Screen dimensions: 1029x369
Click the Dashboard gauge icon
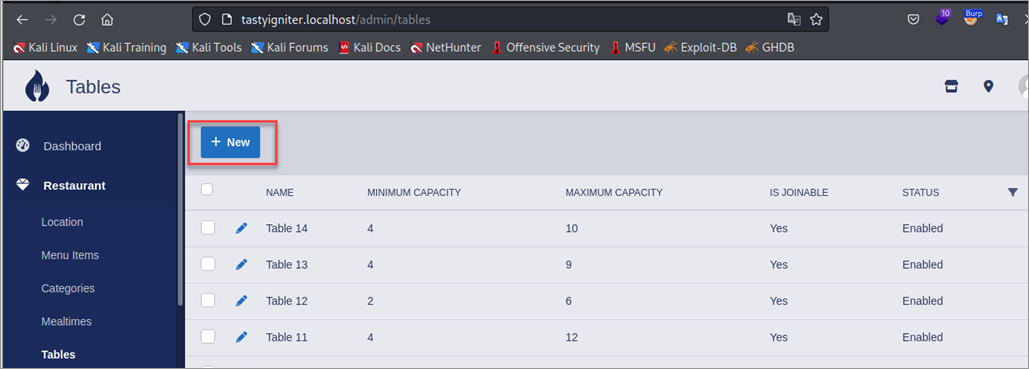23,146
